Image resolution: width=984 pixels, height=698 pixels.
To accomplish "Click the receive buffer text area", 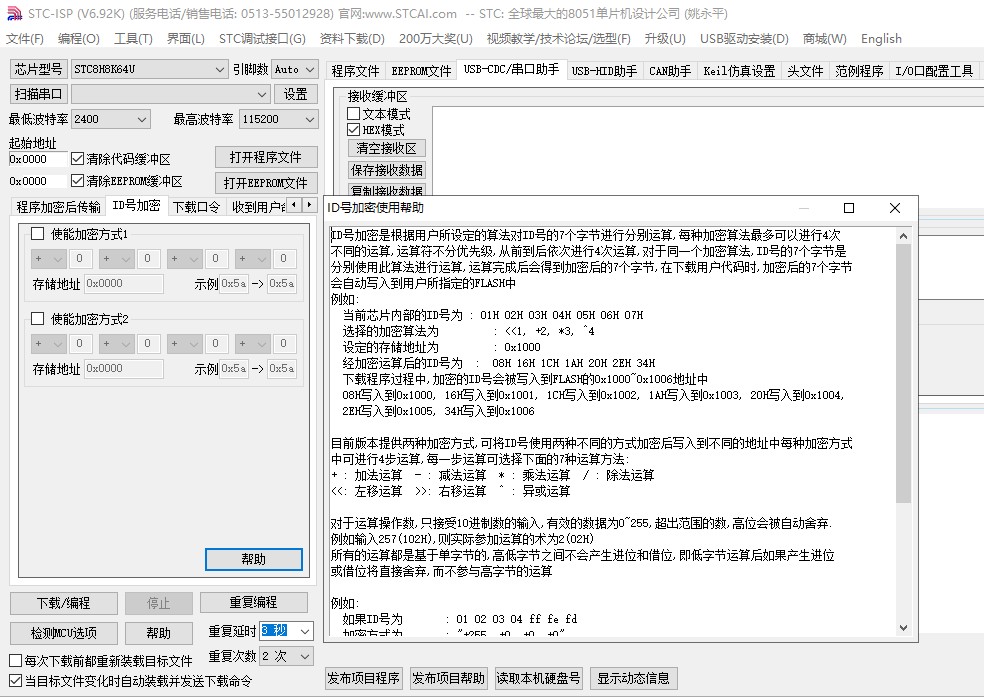I will [708, 149].
